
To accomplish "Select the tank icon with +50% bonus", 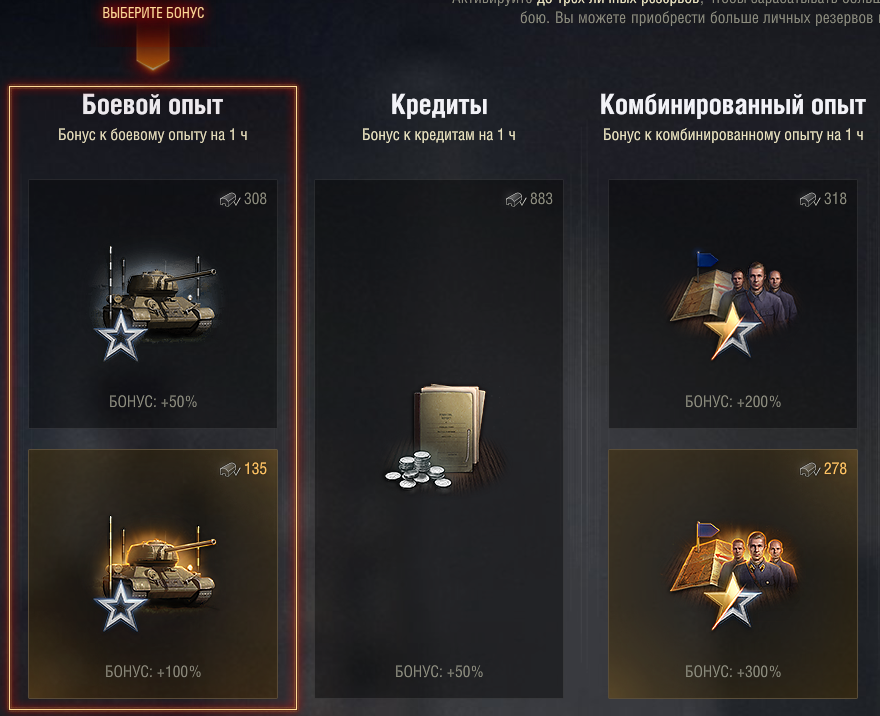I will point(156,303).
